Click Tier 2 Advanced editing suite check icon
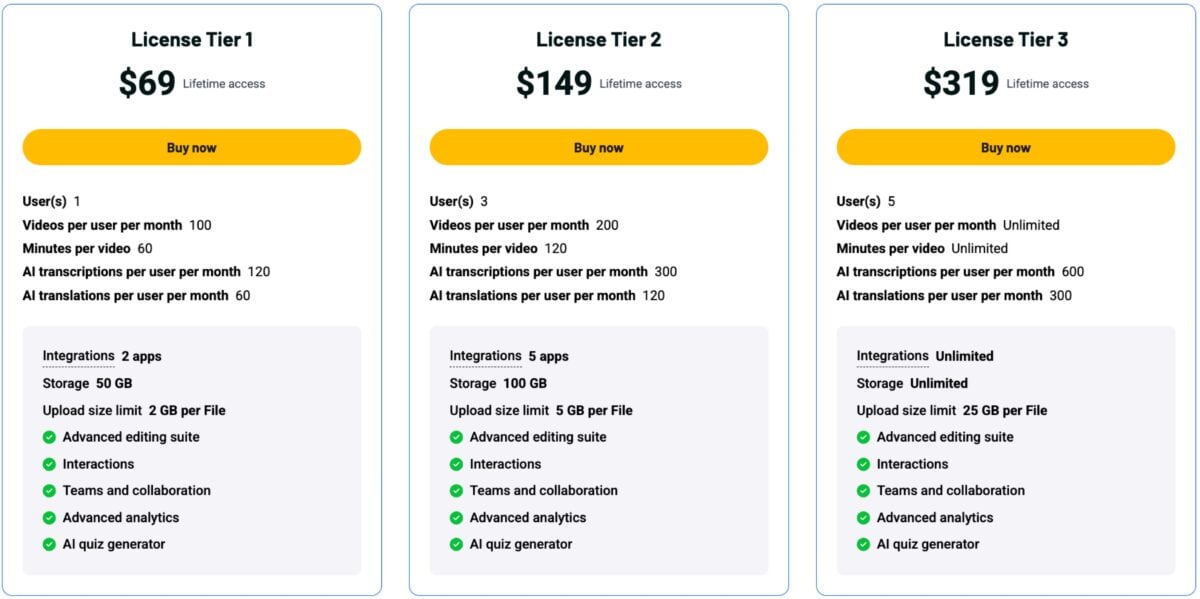The image size is (1200, 599). [x=456, y=437]
